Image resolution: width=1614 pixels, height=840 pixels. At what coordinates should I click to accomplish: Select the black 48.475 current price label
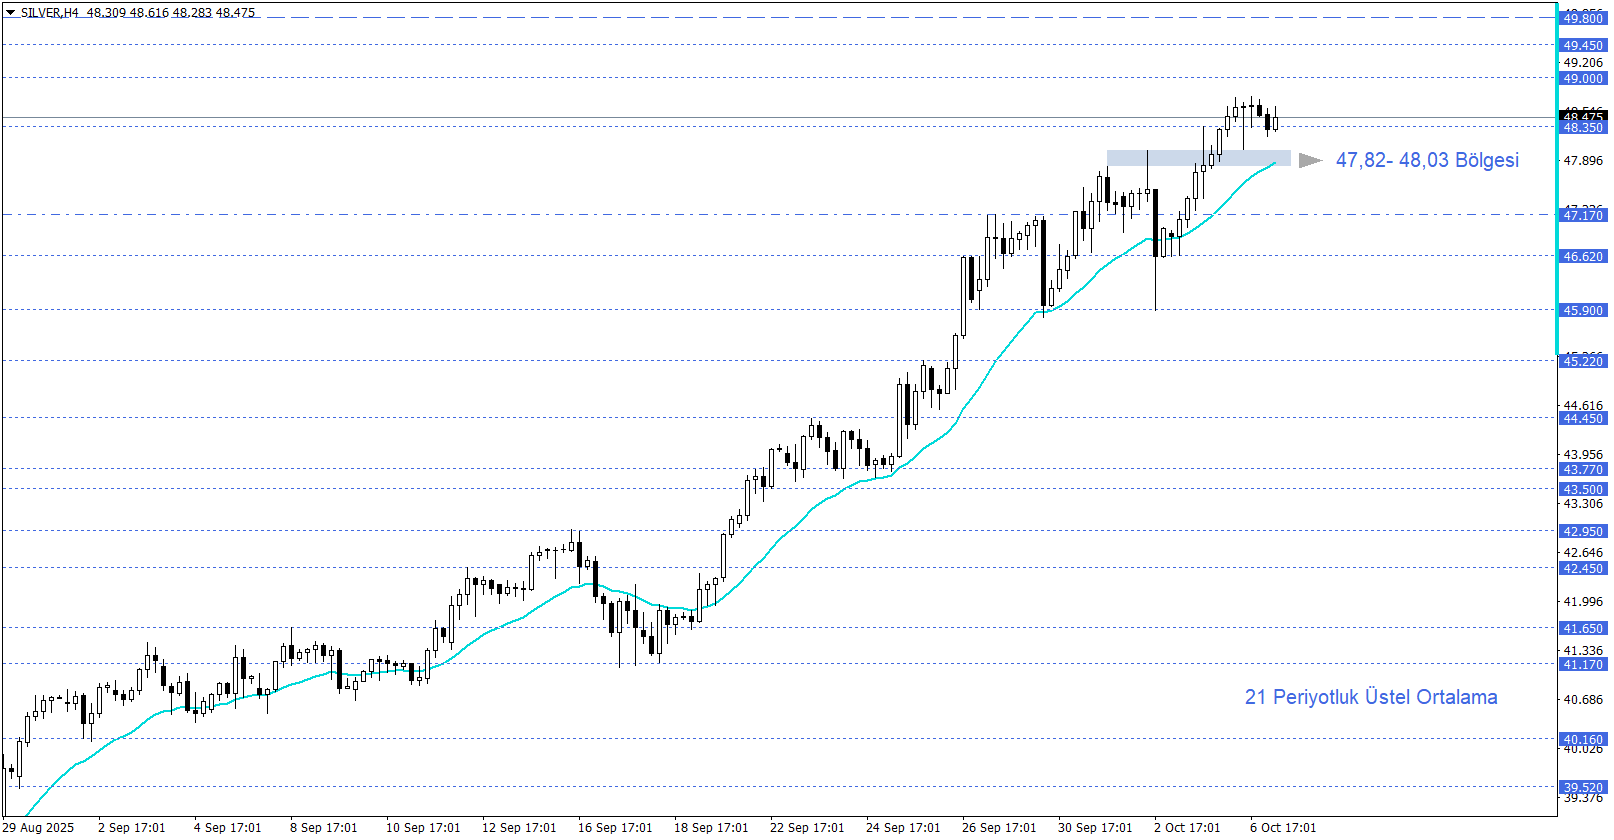(x=1583, y=117)
